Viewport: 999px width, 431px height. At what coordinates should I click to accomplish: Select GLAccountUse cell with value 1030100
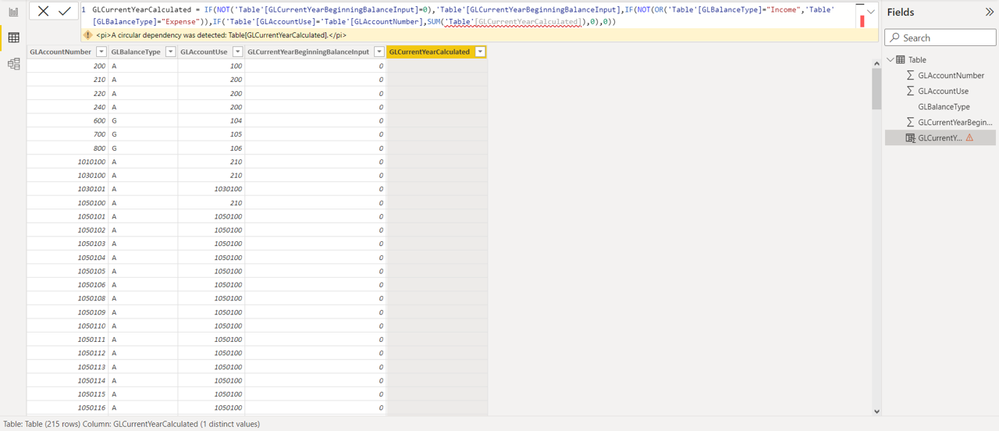(212, 189)
